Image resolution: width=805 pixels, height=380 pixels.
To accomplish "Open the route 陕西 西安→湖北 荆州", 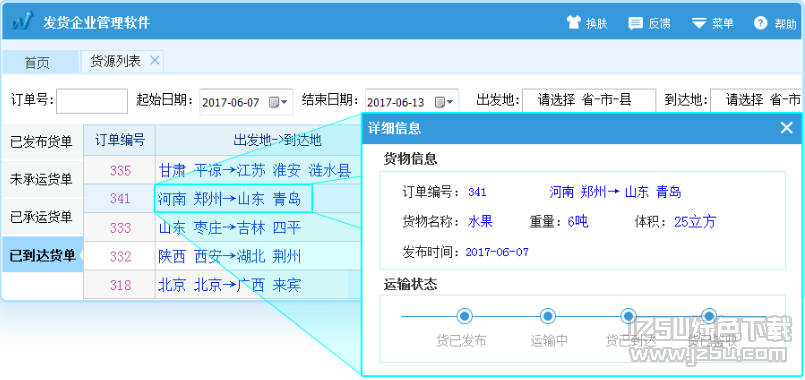I will pyautogui.click(x=229, y=256).
